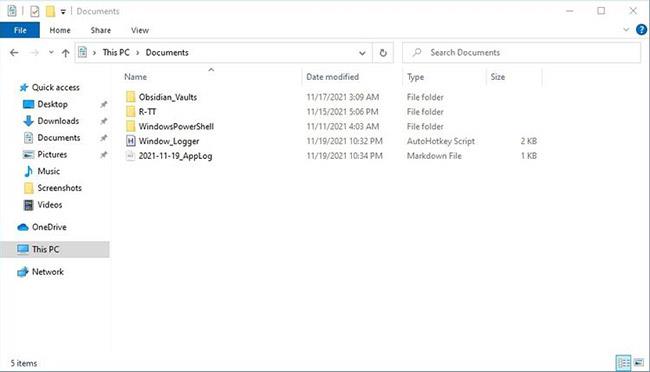Switch to the Home ribbon tab
Viewport: 650px width, 372px height.
(x=60, y=30)
